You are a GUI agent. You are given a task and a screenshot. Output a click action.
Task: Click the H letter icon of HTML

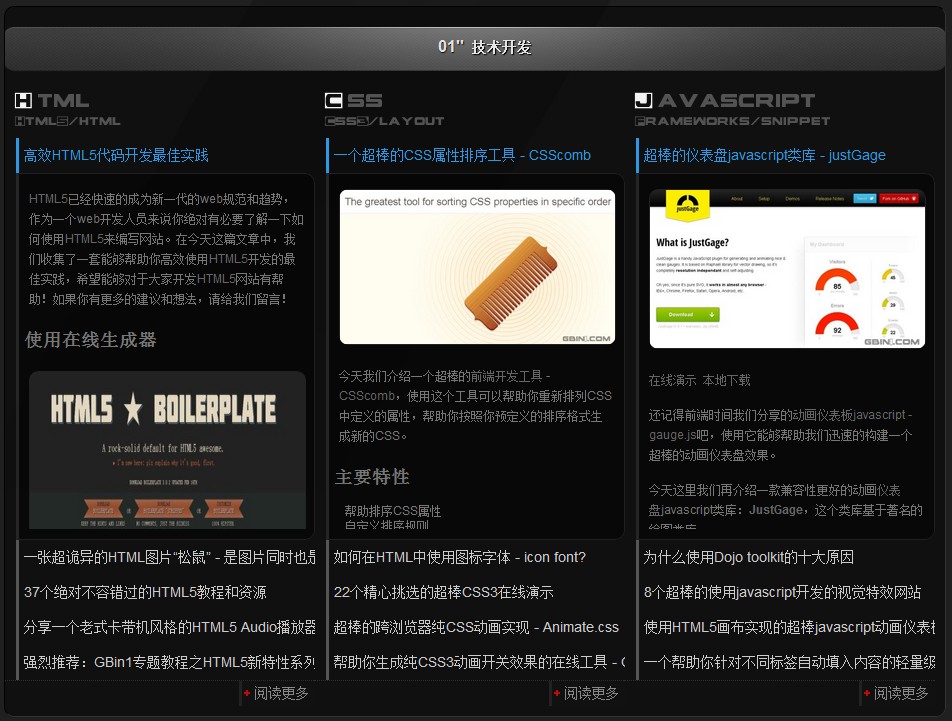pos(23,101)
